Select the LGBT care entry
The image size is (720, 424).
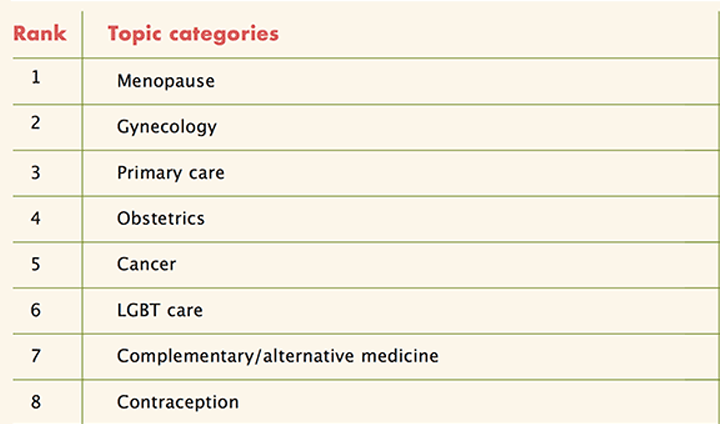[160, 310]
